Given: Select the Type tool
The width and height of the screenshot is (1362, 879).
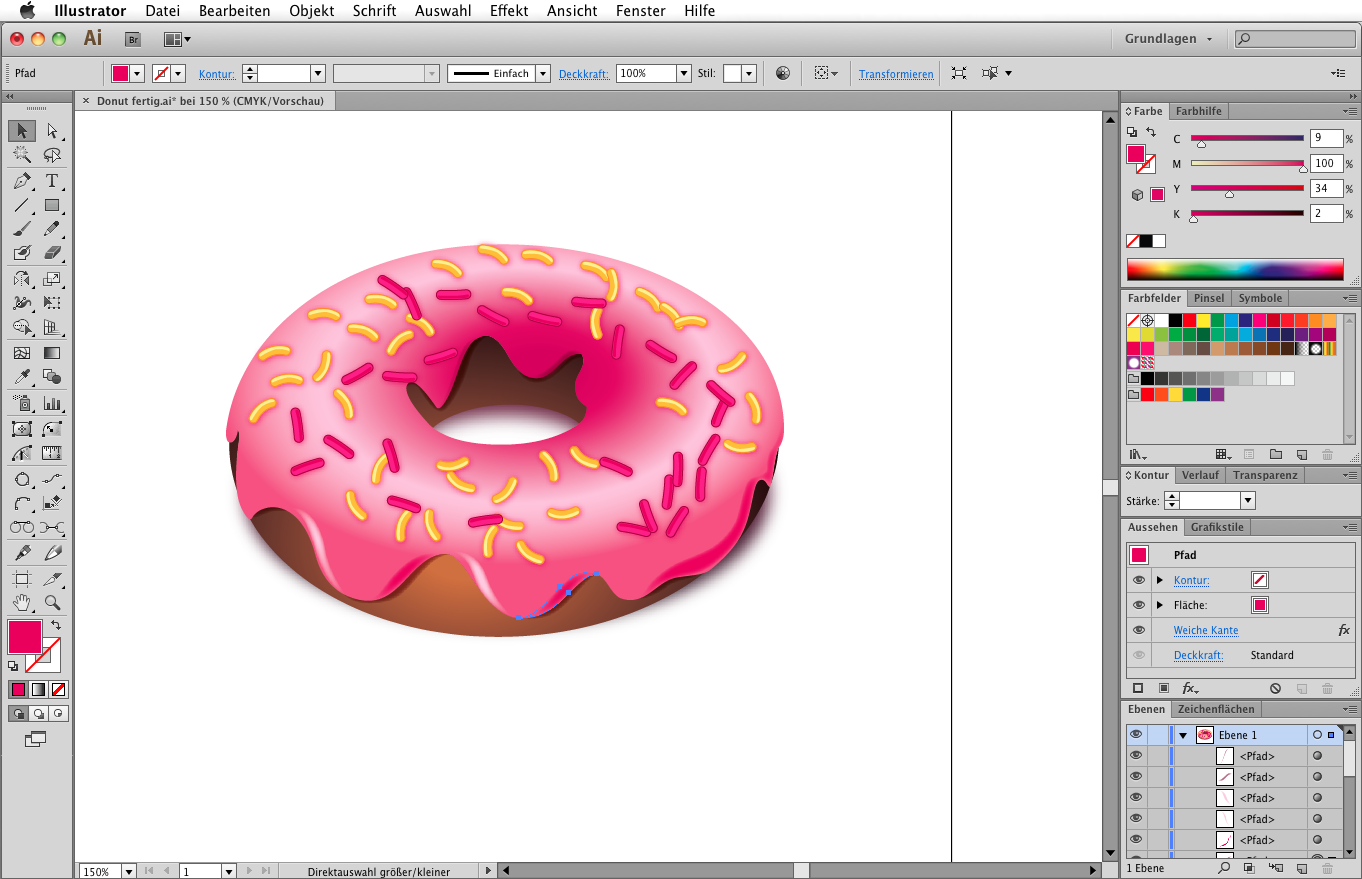Looking at the screenshot, I should pos(52,181).
